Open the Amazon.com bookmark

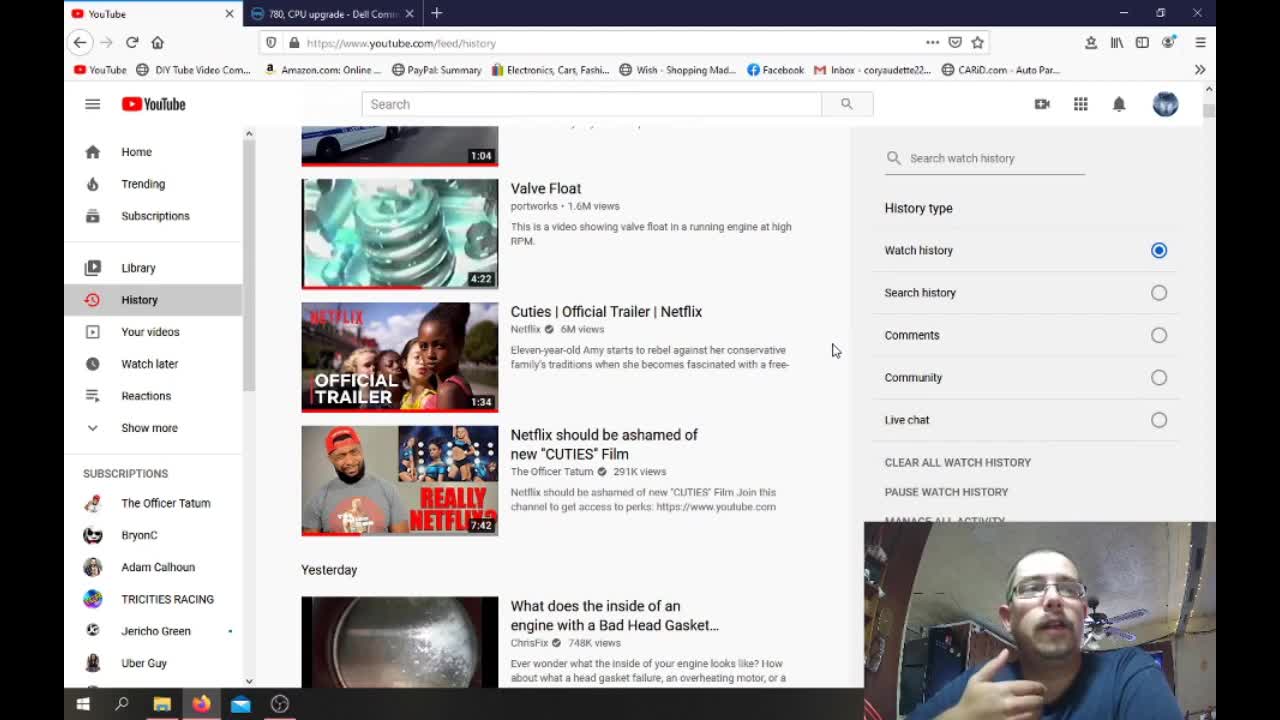tap(322, 70)
